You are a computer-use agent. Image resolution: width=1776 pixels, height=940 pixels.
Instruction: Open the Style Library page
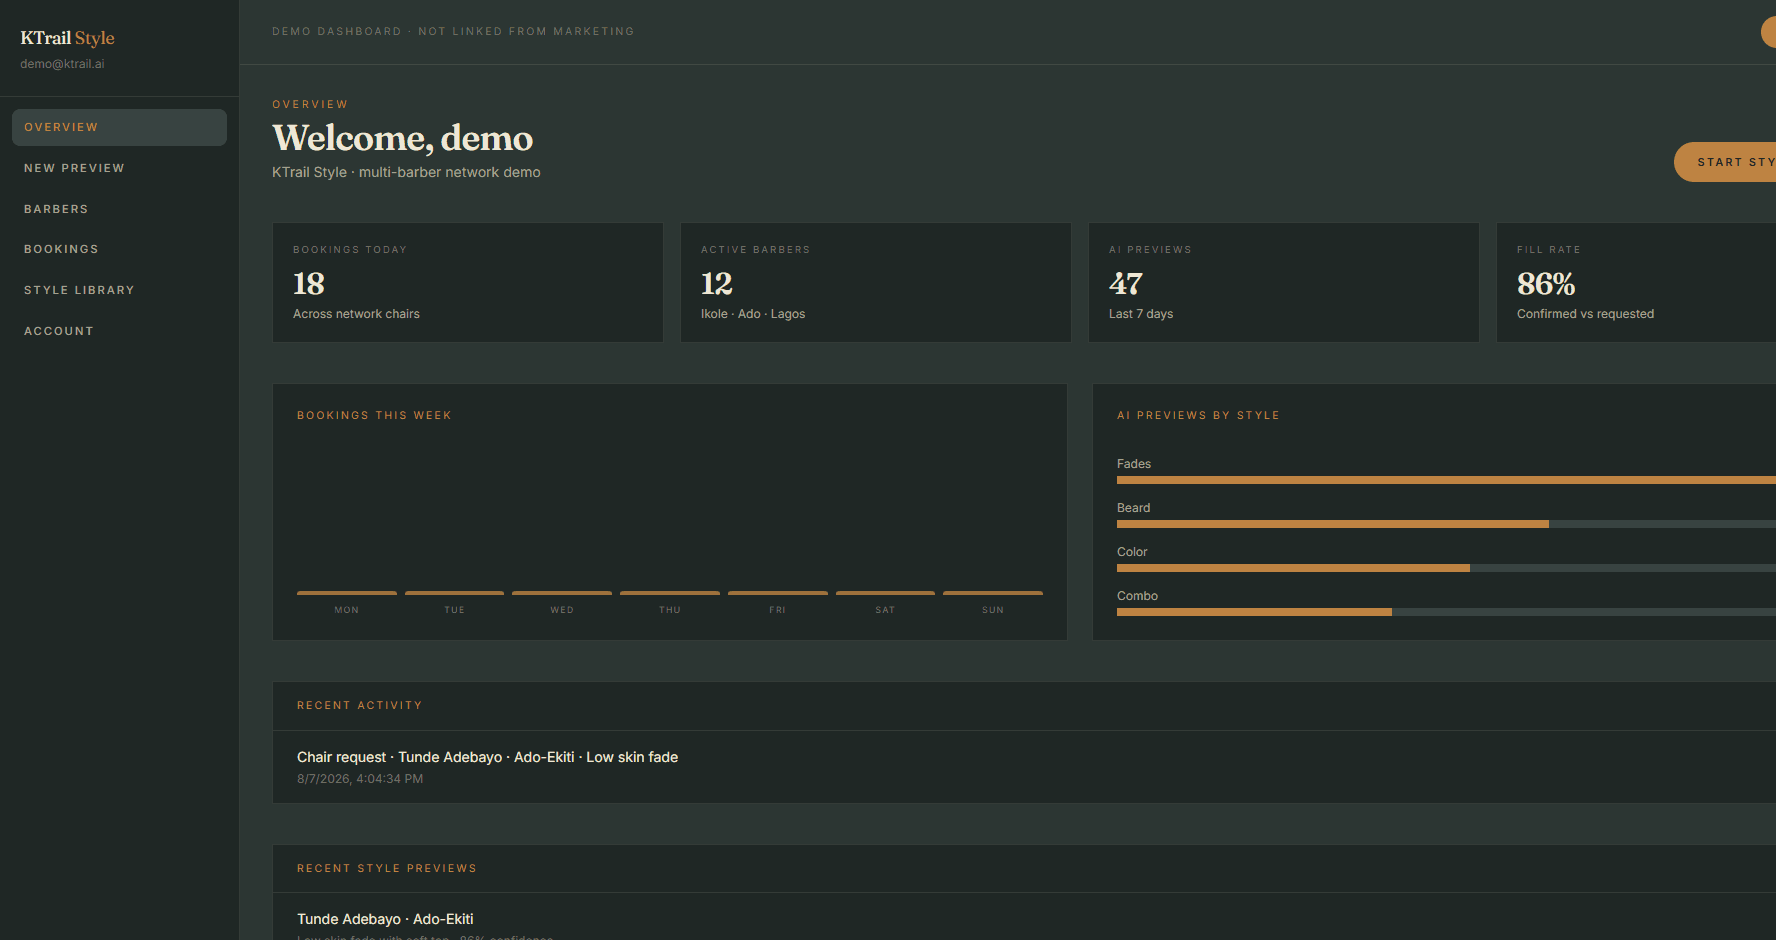click(119, 290)
